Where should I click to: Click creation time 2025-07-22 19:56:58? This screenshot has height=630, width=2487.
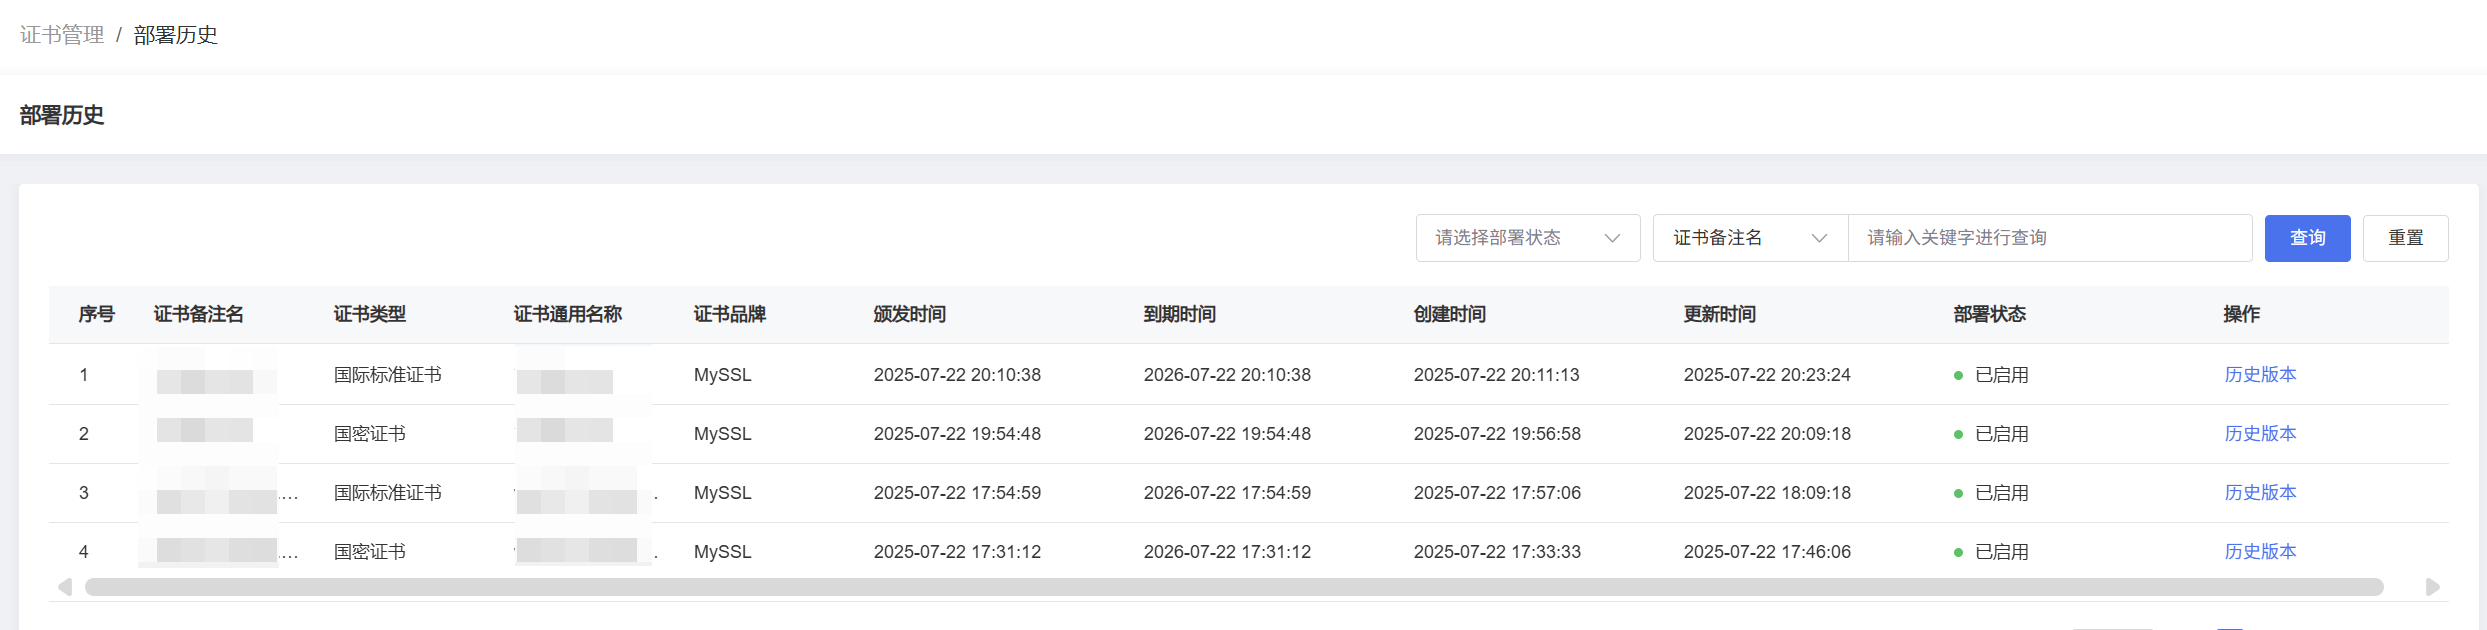tap(1497, 434)
